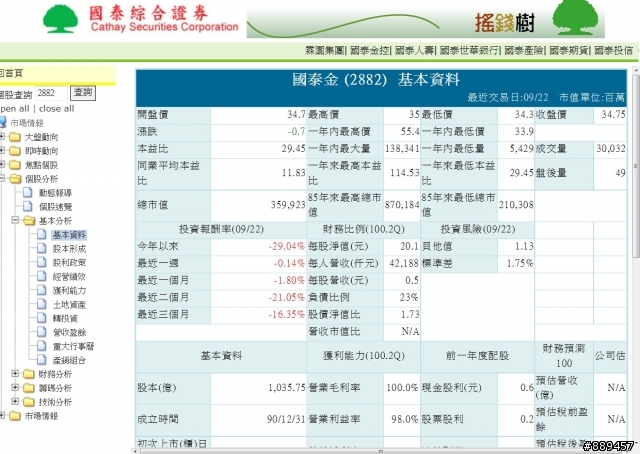This screenshot has width=640, height=454.
Task: Collapse the 個股分析 tree node
Action: click(x=2, y=178)
